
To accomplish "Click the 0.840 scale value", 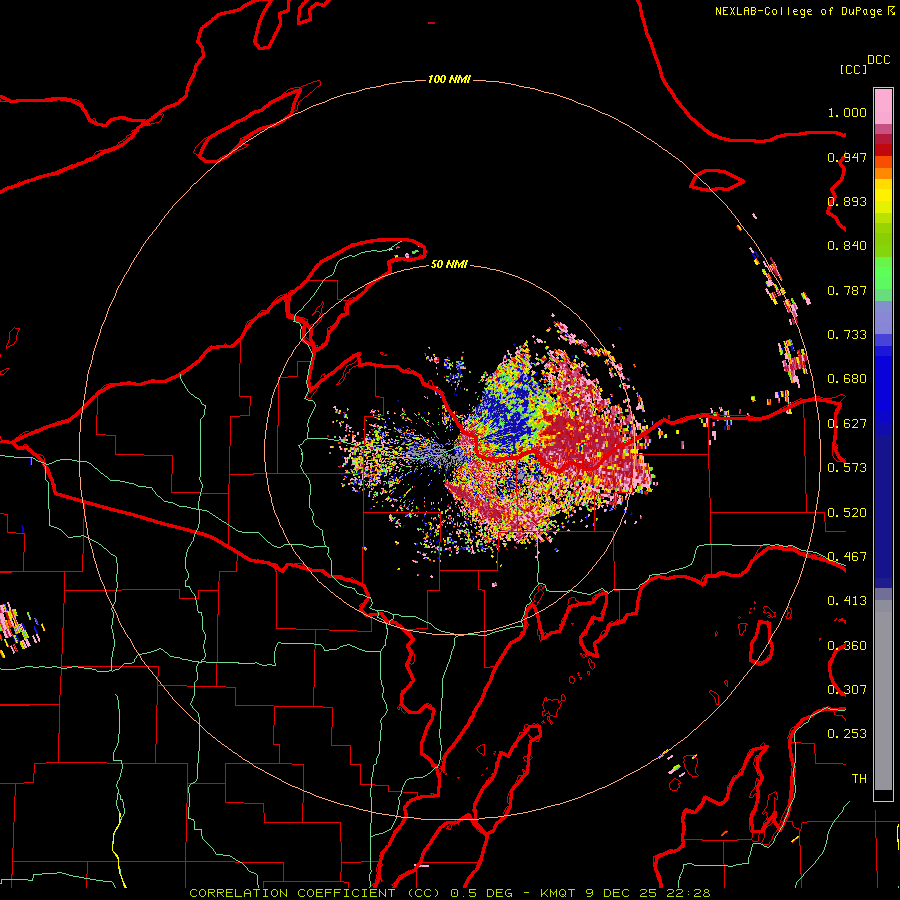I will tap(847, 246).
